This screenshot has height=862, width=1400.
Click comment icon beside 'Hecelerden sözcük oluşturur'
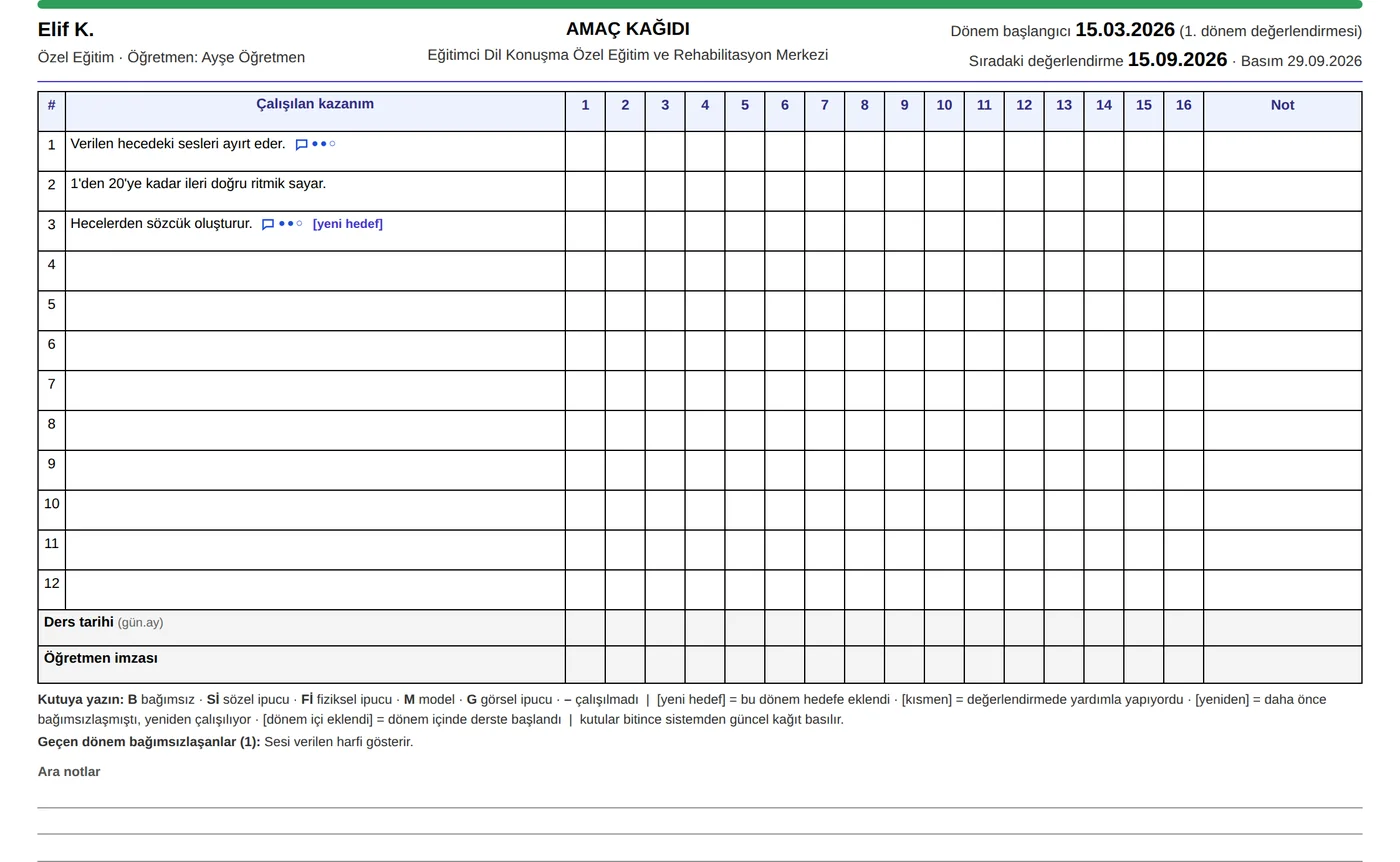pos(267,225)
